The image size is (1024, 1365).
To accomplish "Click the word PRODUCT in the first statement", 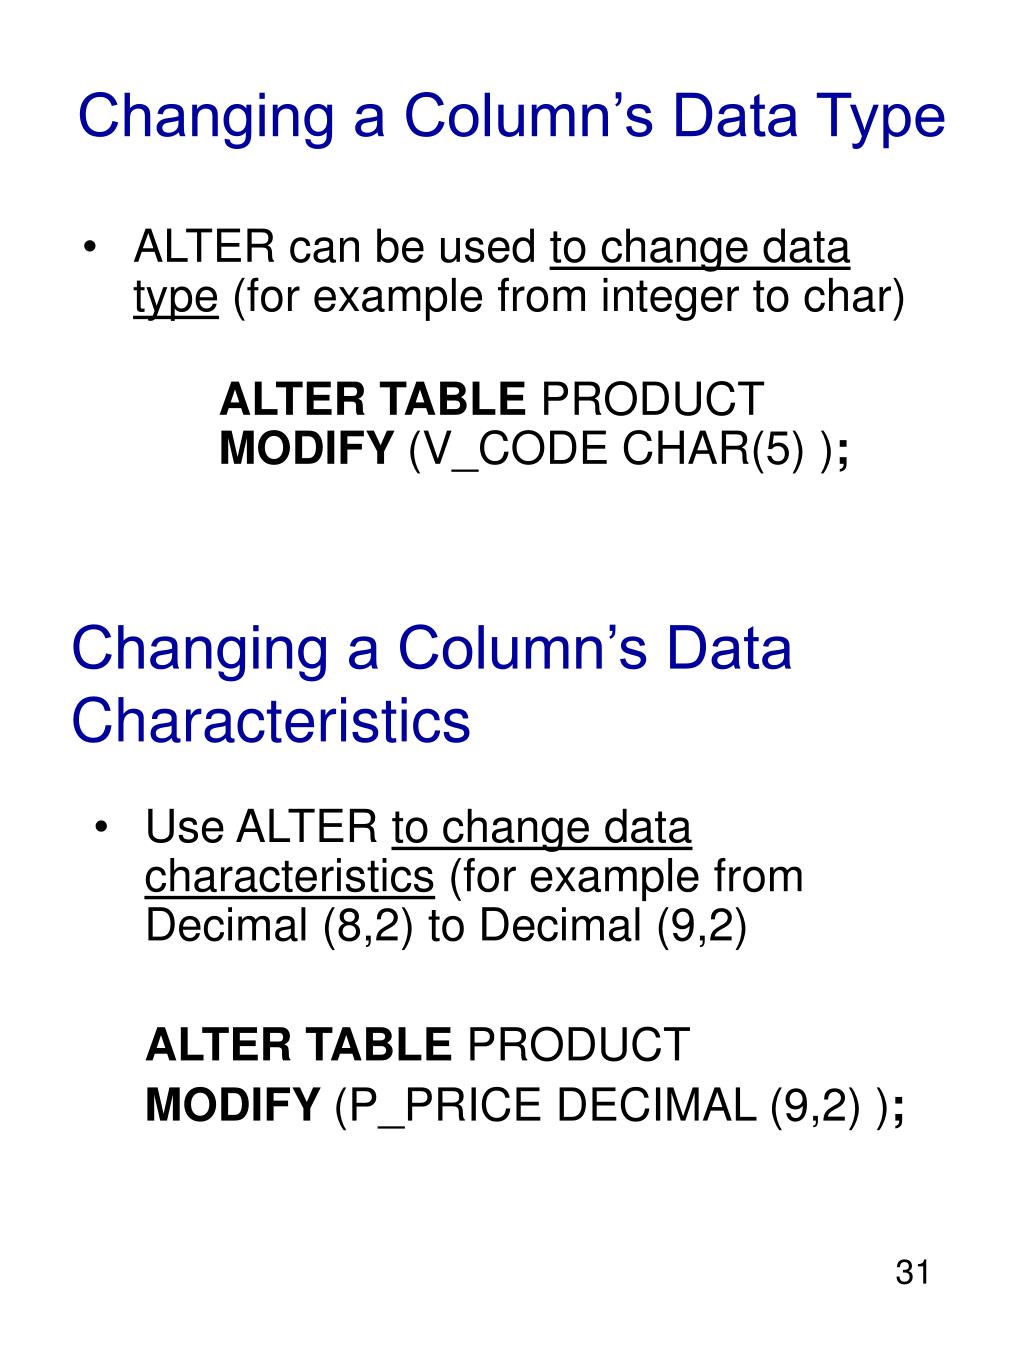I will 652,399.
